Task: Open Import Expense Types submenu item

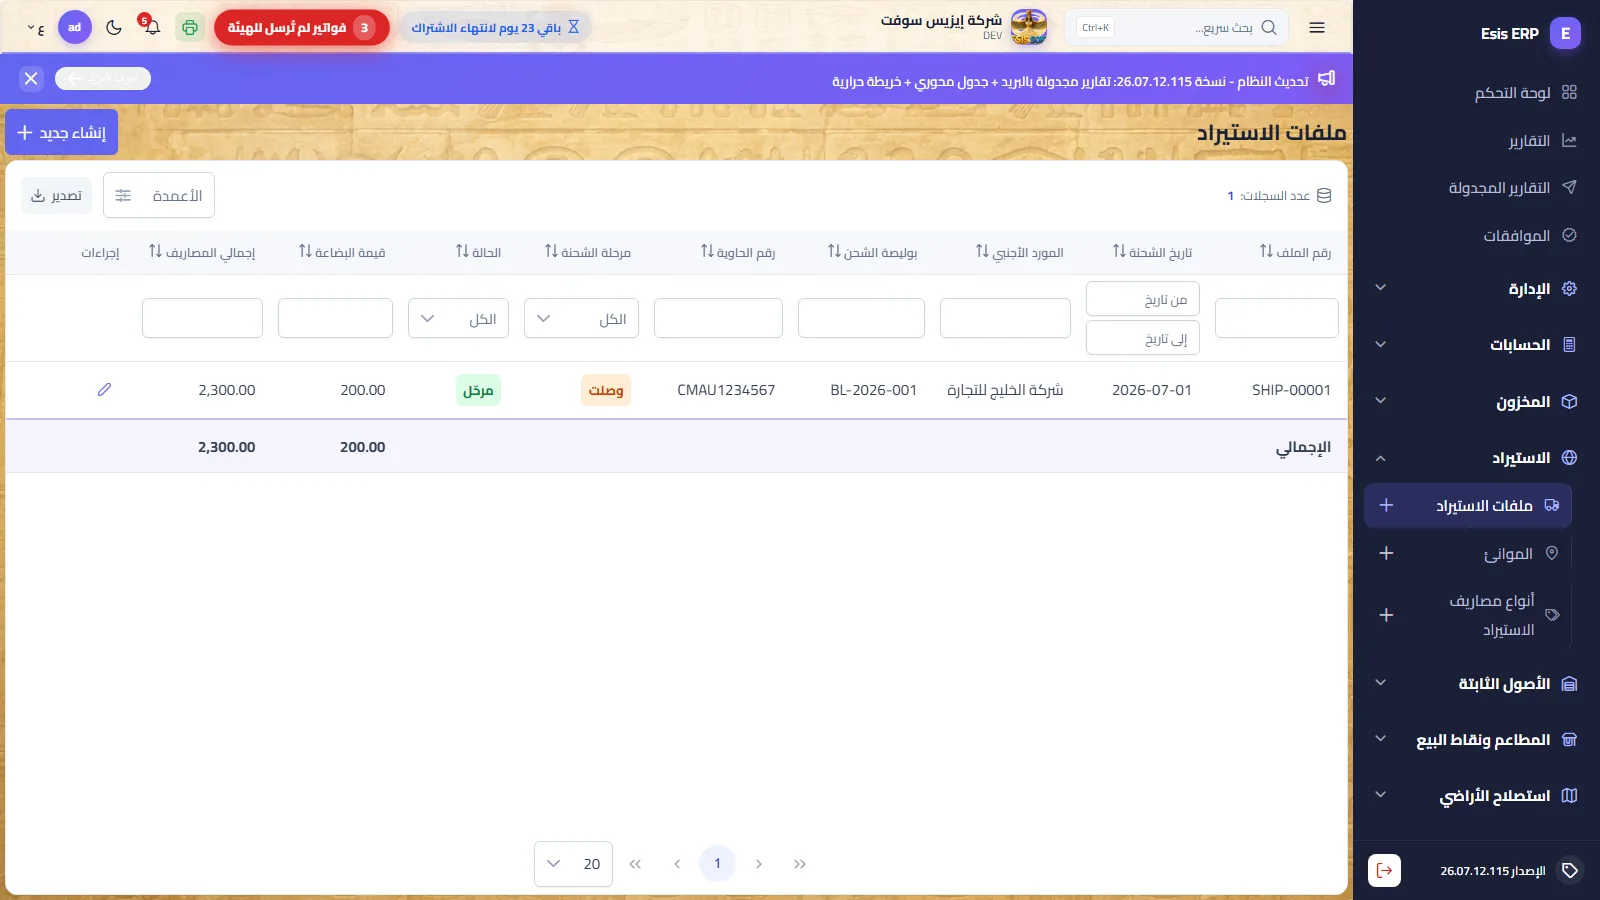Action: pyautogui.click(x=1492, y=615)
